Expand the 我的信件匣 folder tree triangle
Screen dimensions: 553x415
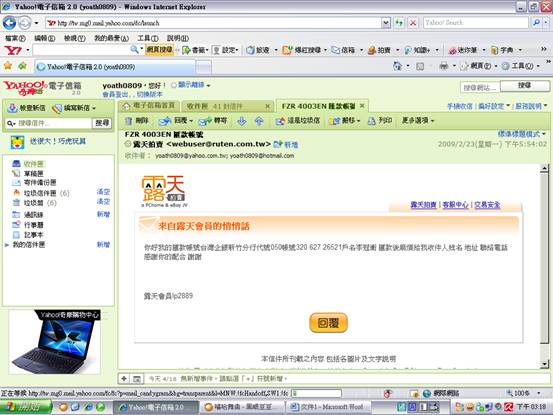pos(7,245)
